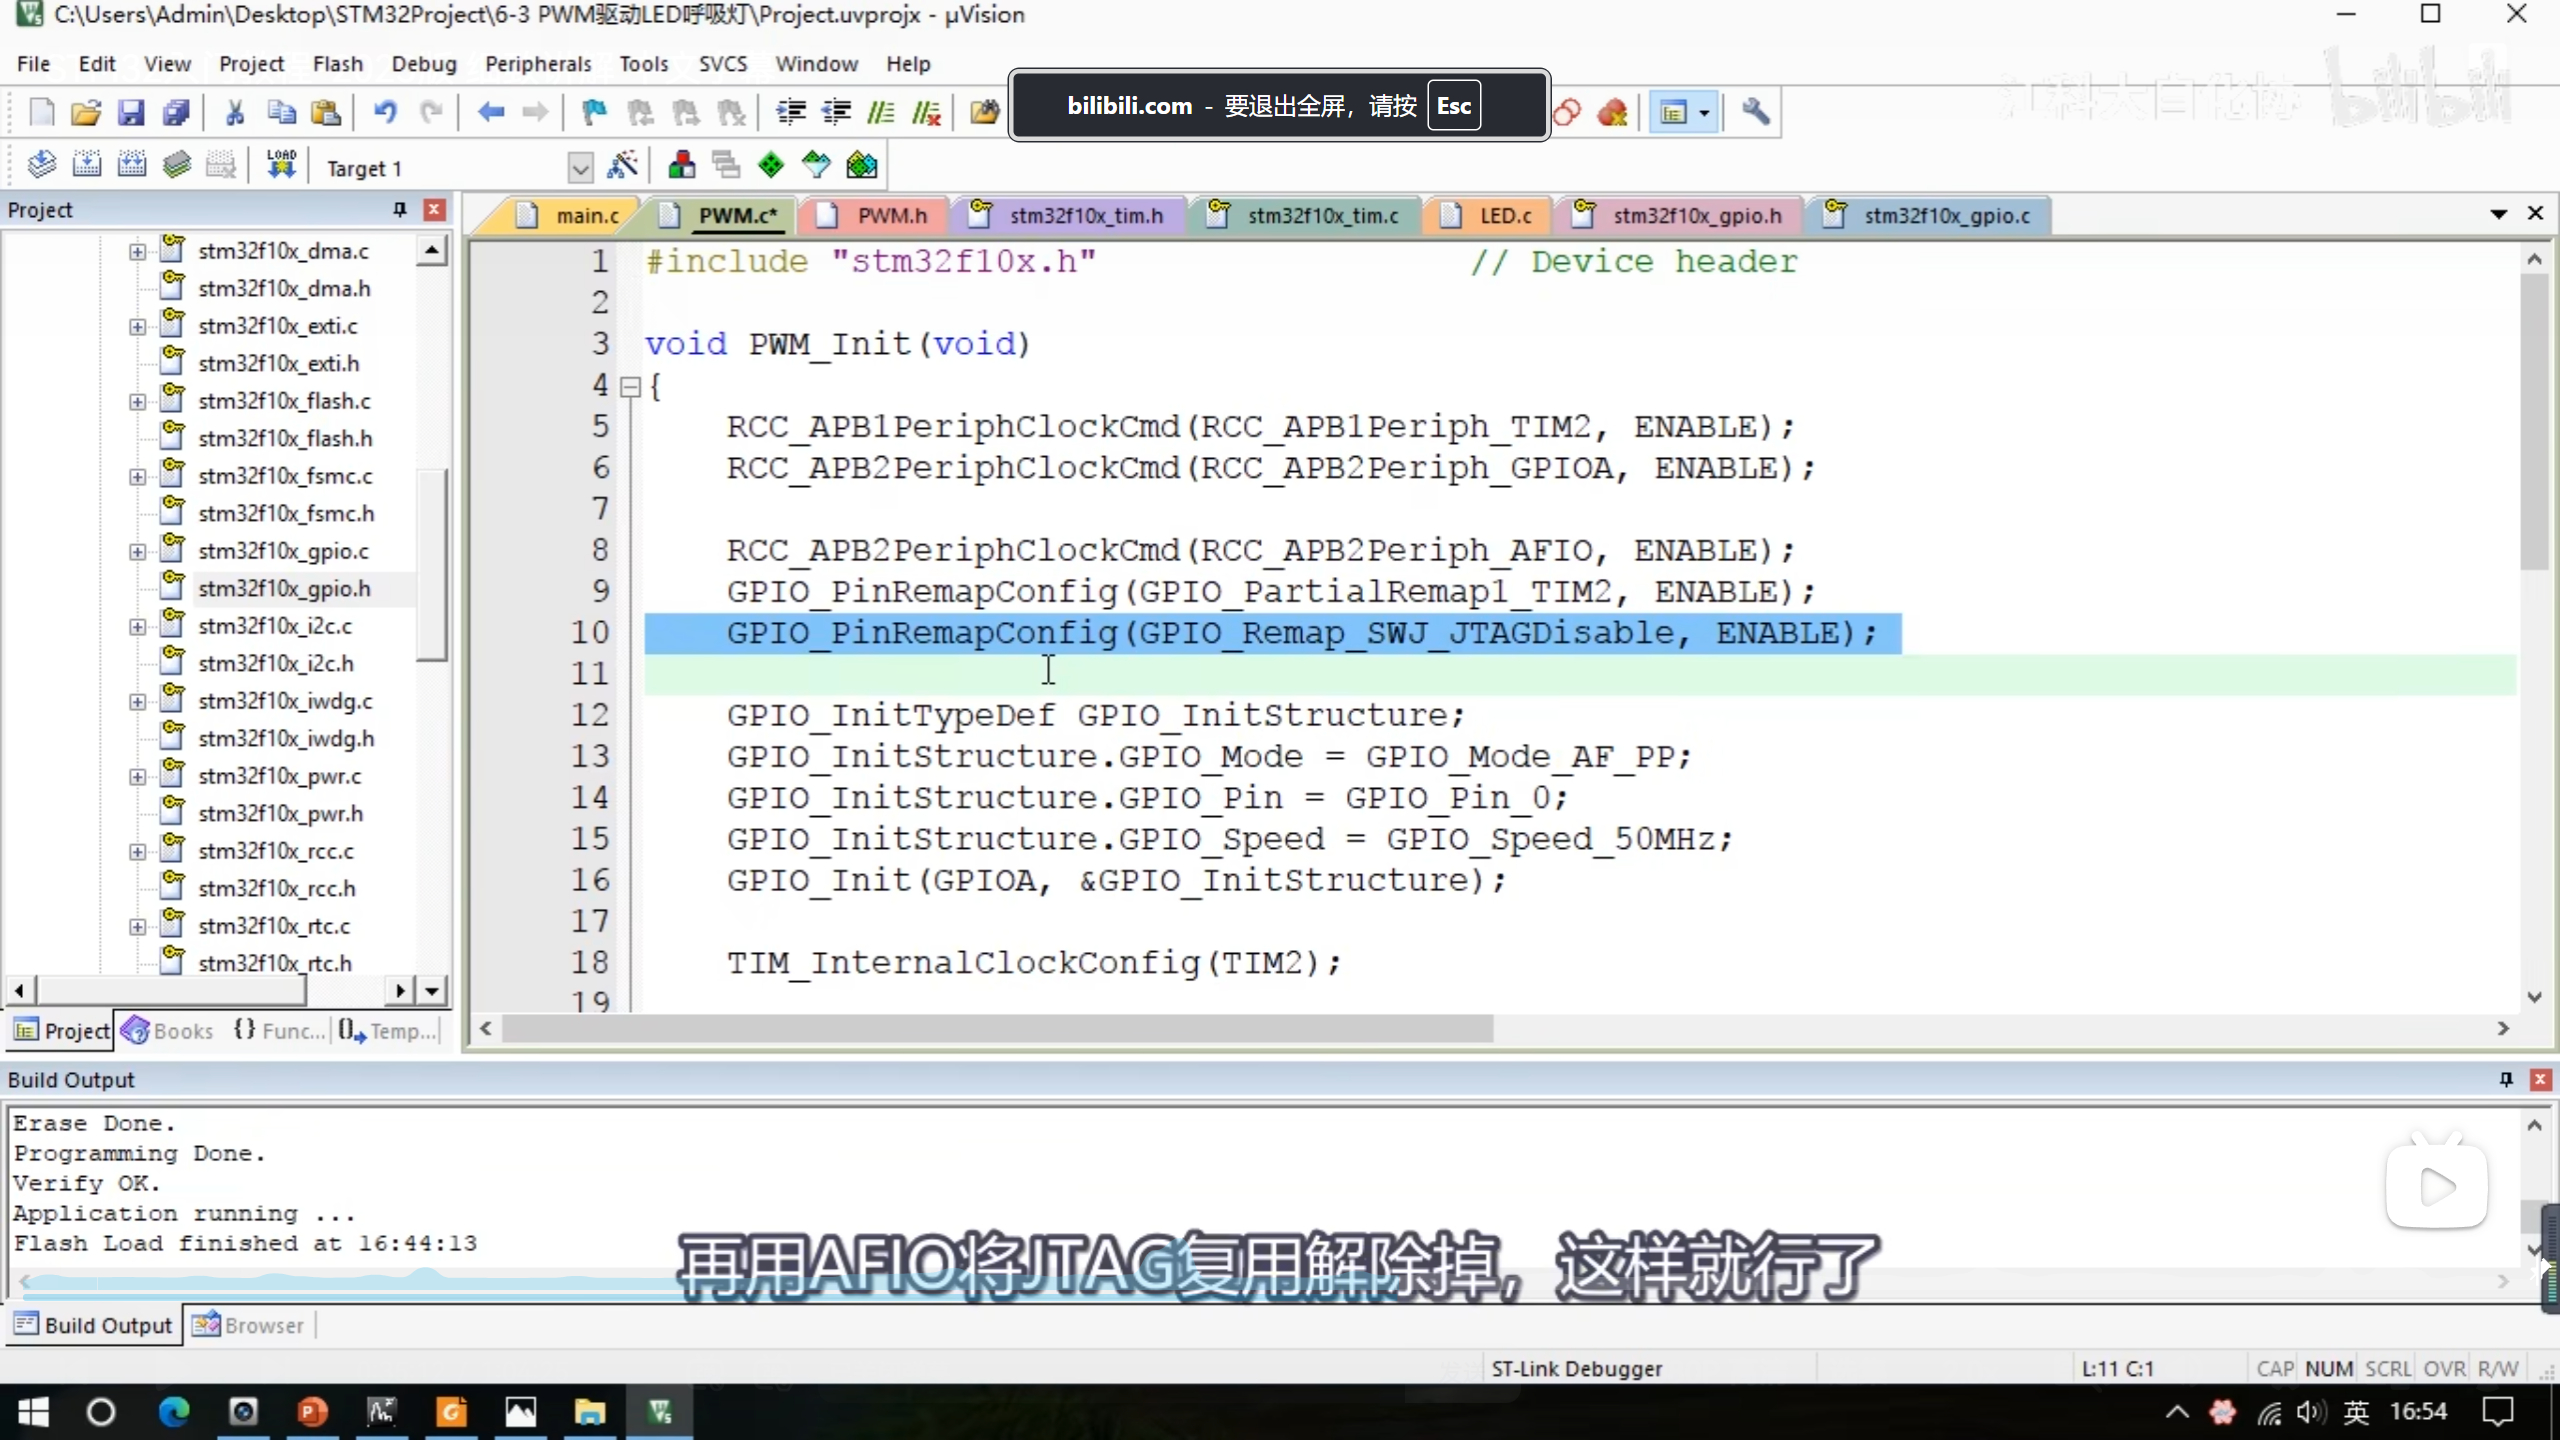Expand stm32f10x_rcc.c tree node
Screen dimensions: 2560x1440
(137, 851)
